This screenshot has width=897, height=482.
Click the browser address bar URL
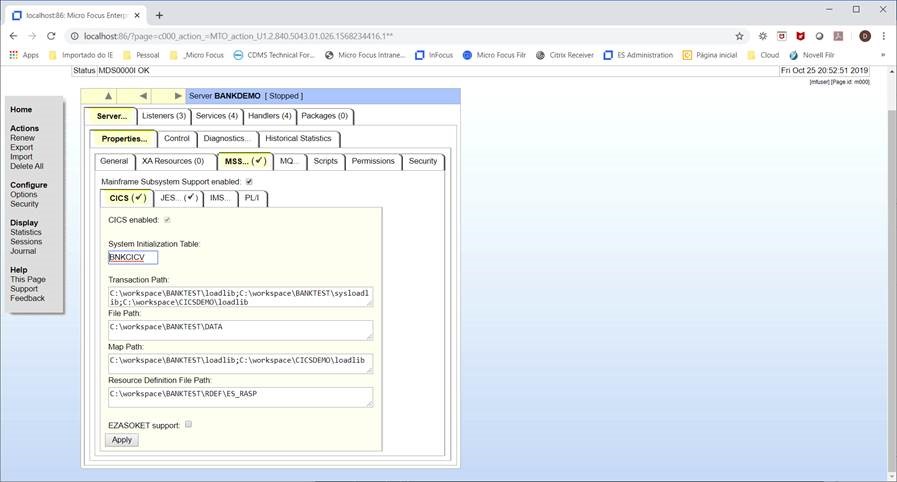coord(238,36)
